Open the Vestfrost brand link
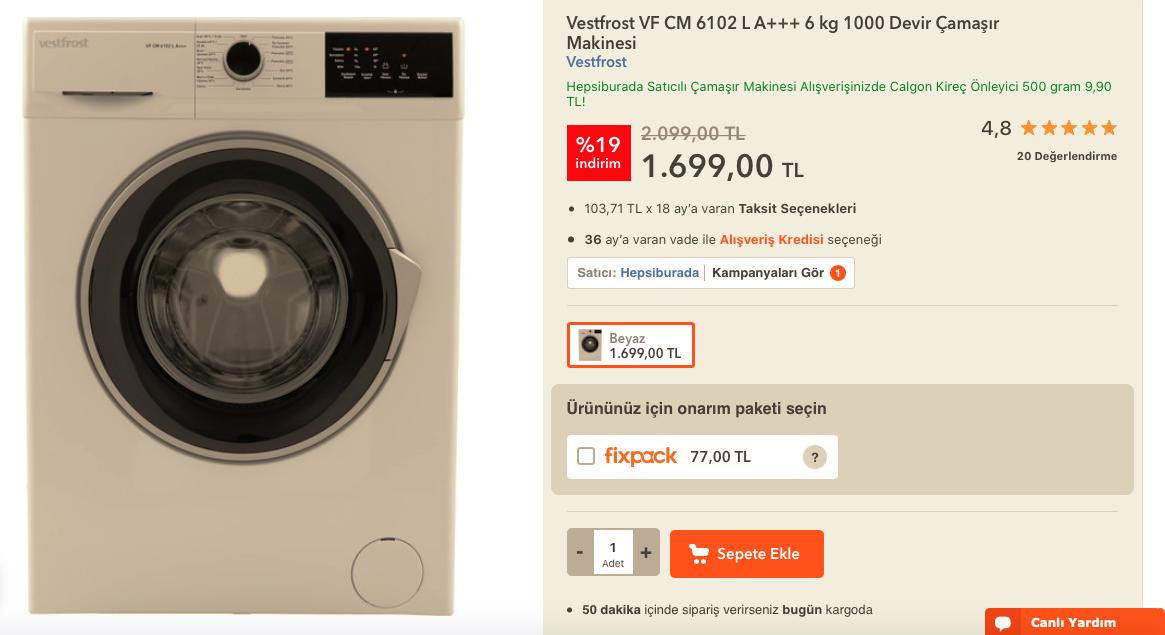Image resolution: width=1165 pixels, height=635 pixels. (596, 62)
